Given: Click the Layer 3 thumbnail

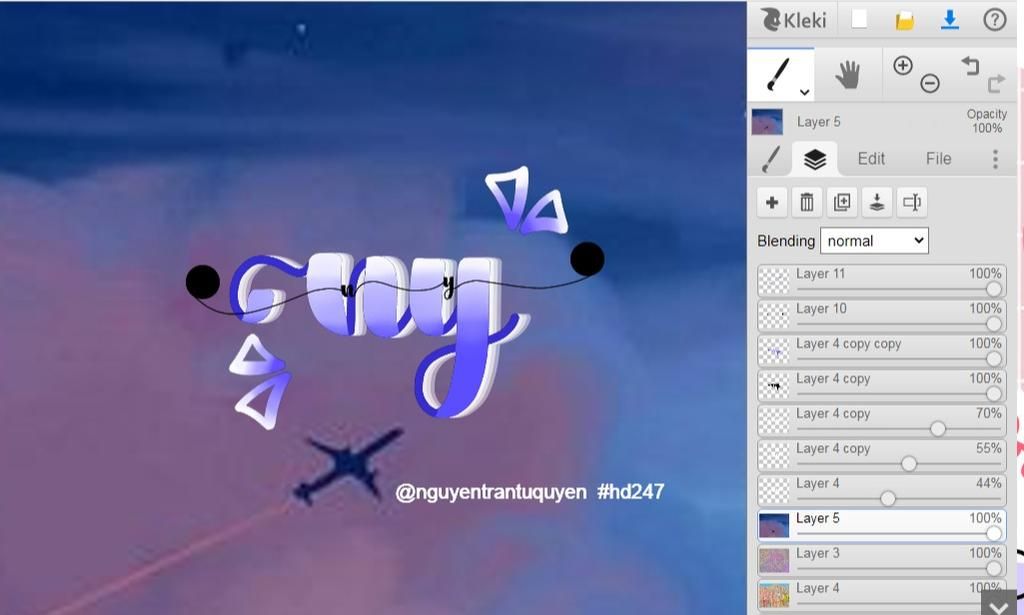Looking at the screenshot, I should [x=774, y=560].
